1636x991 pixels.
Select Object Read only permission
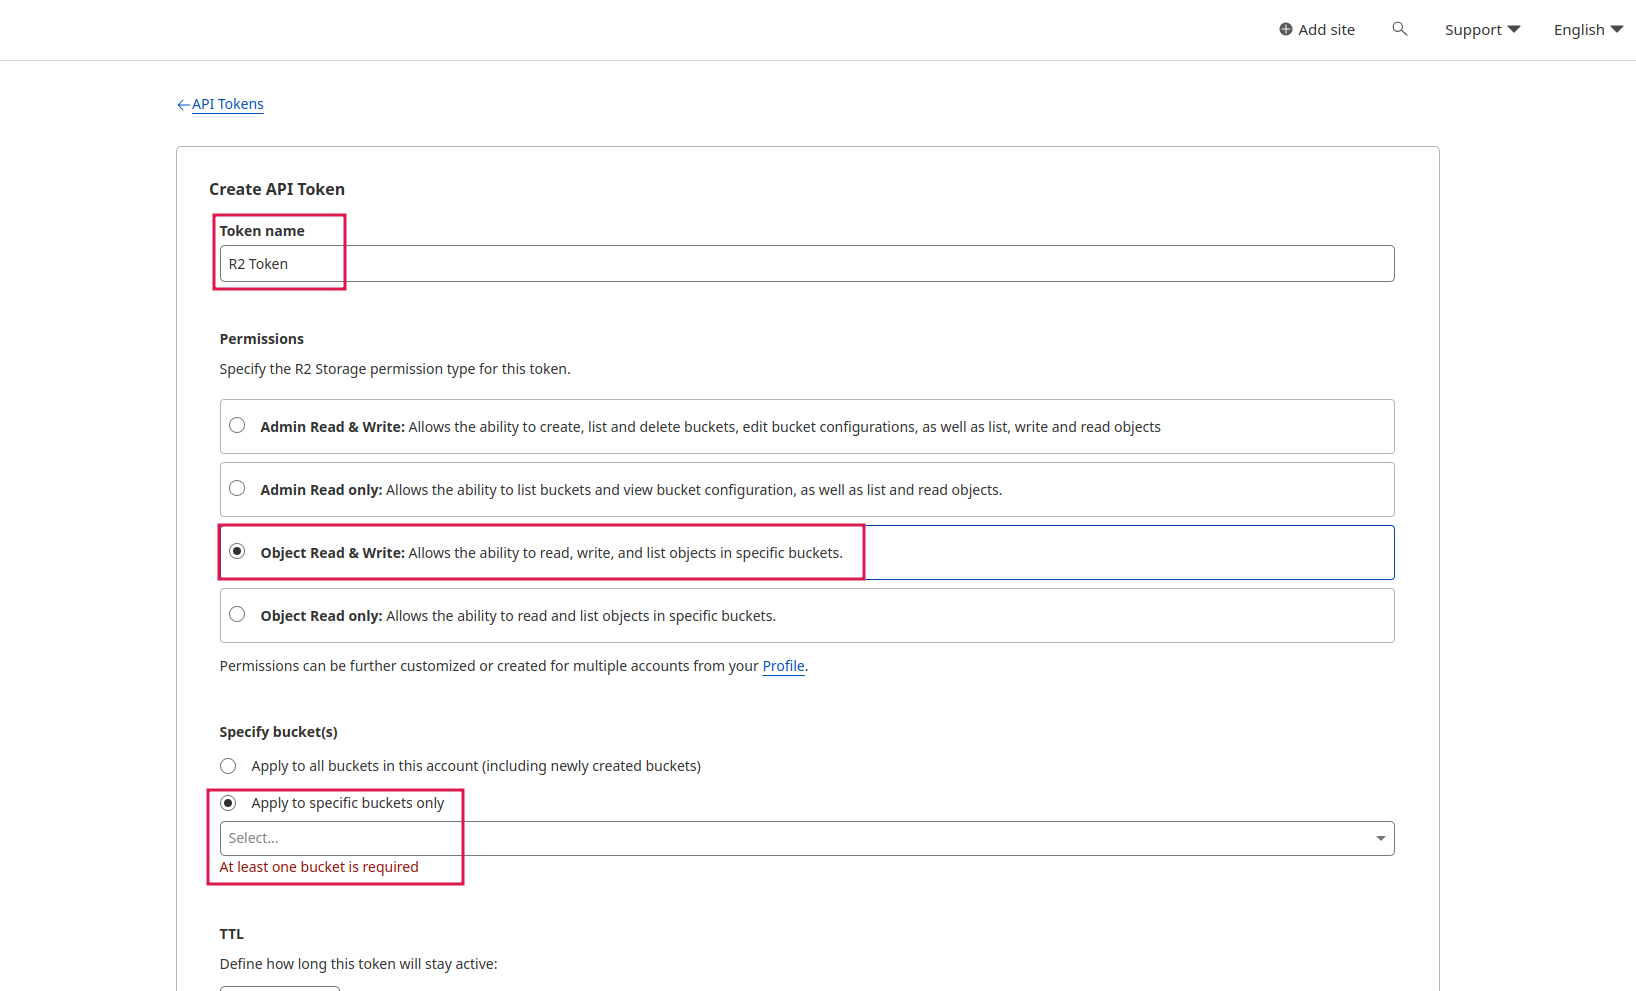click(237, 614)
